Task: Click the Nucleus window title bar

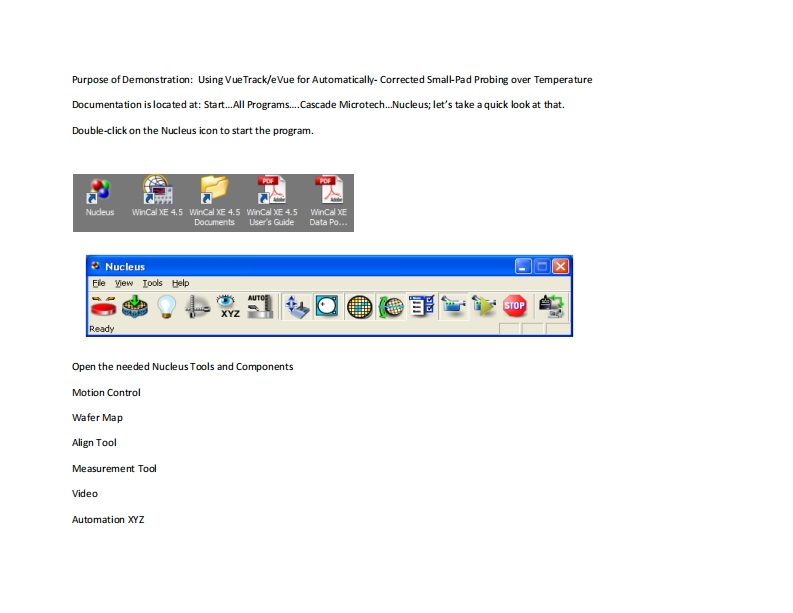Action: pos(300,266)
